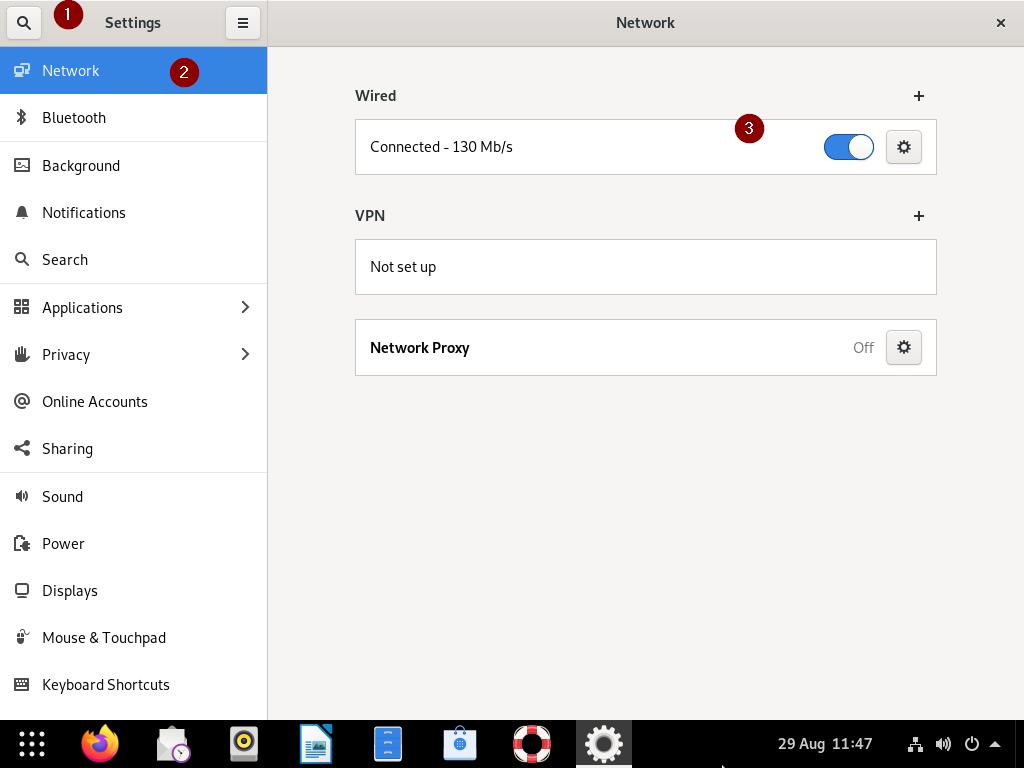Screen dimensions: 1024x768
Task: Open the hamburger menu in Settings header
Action: [x=242, y=23]
